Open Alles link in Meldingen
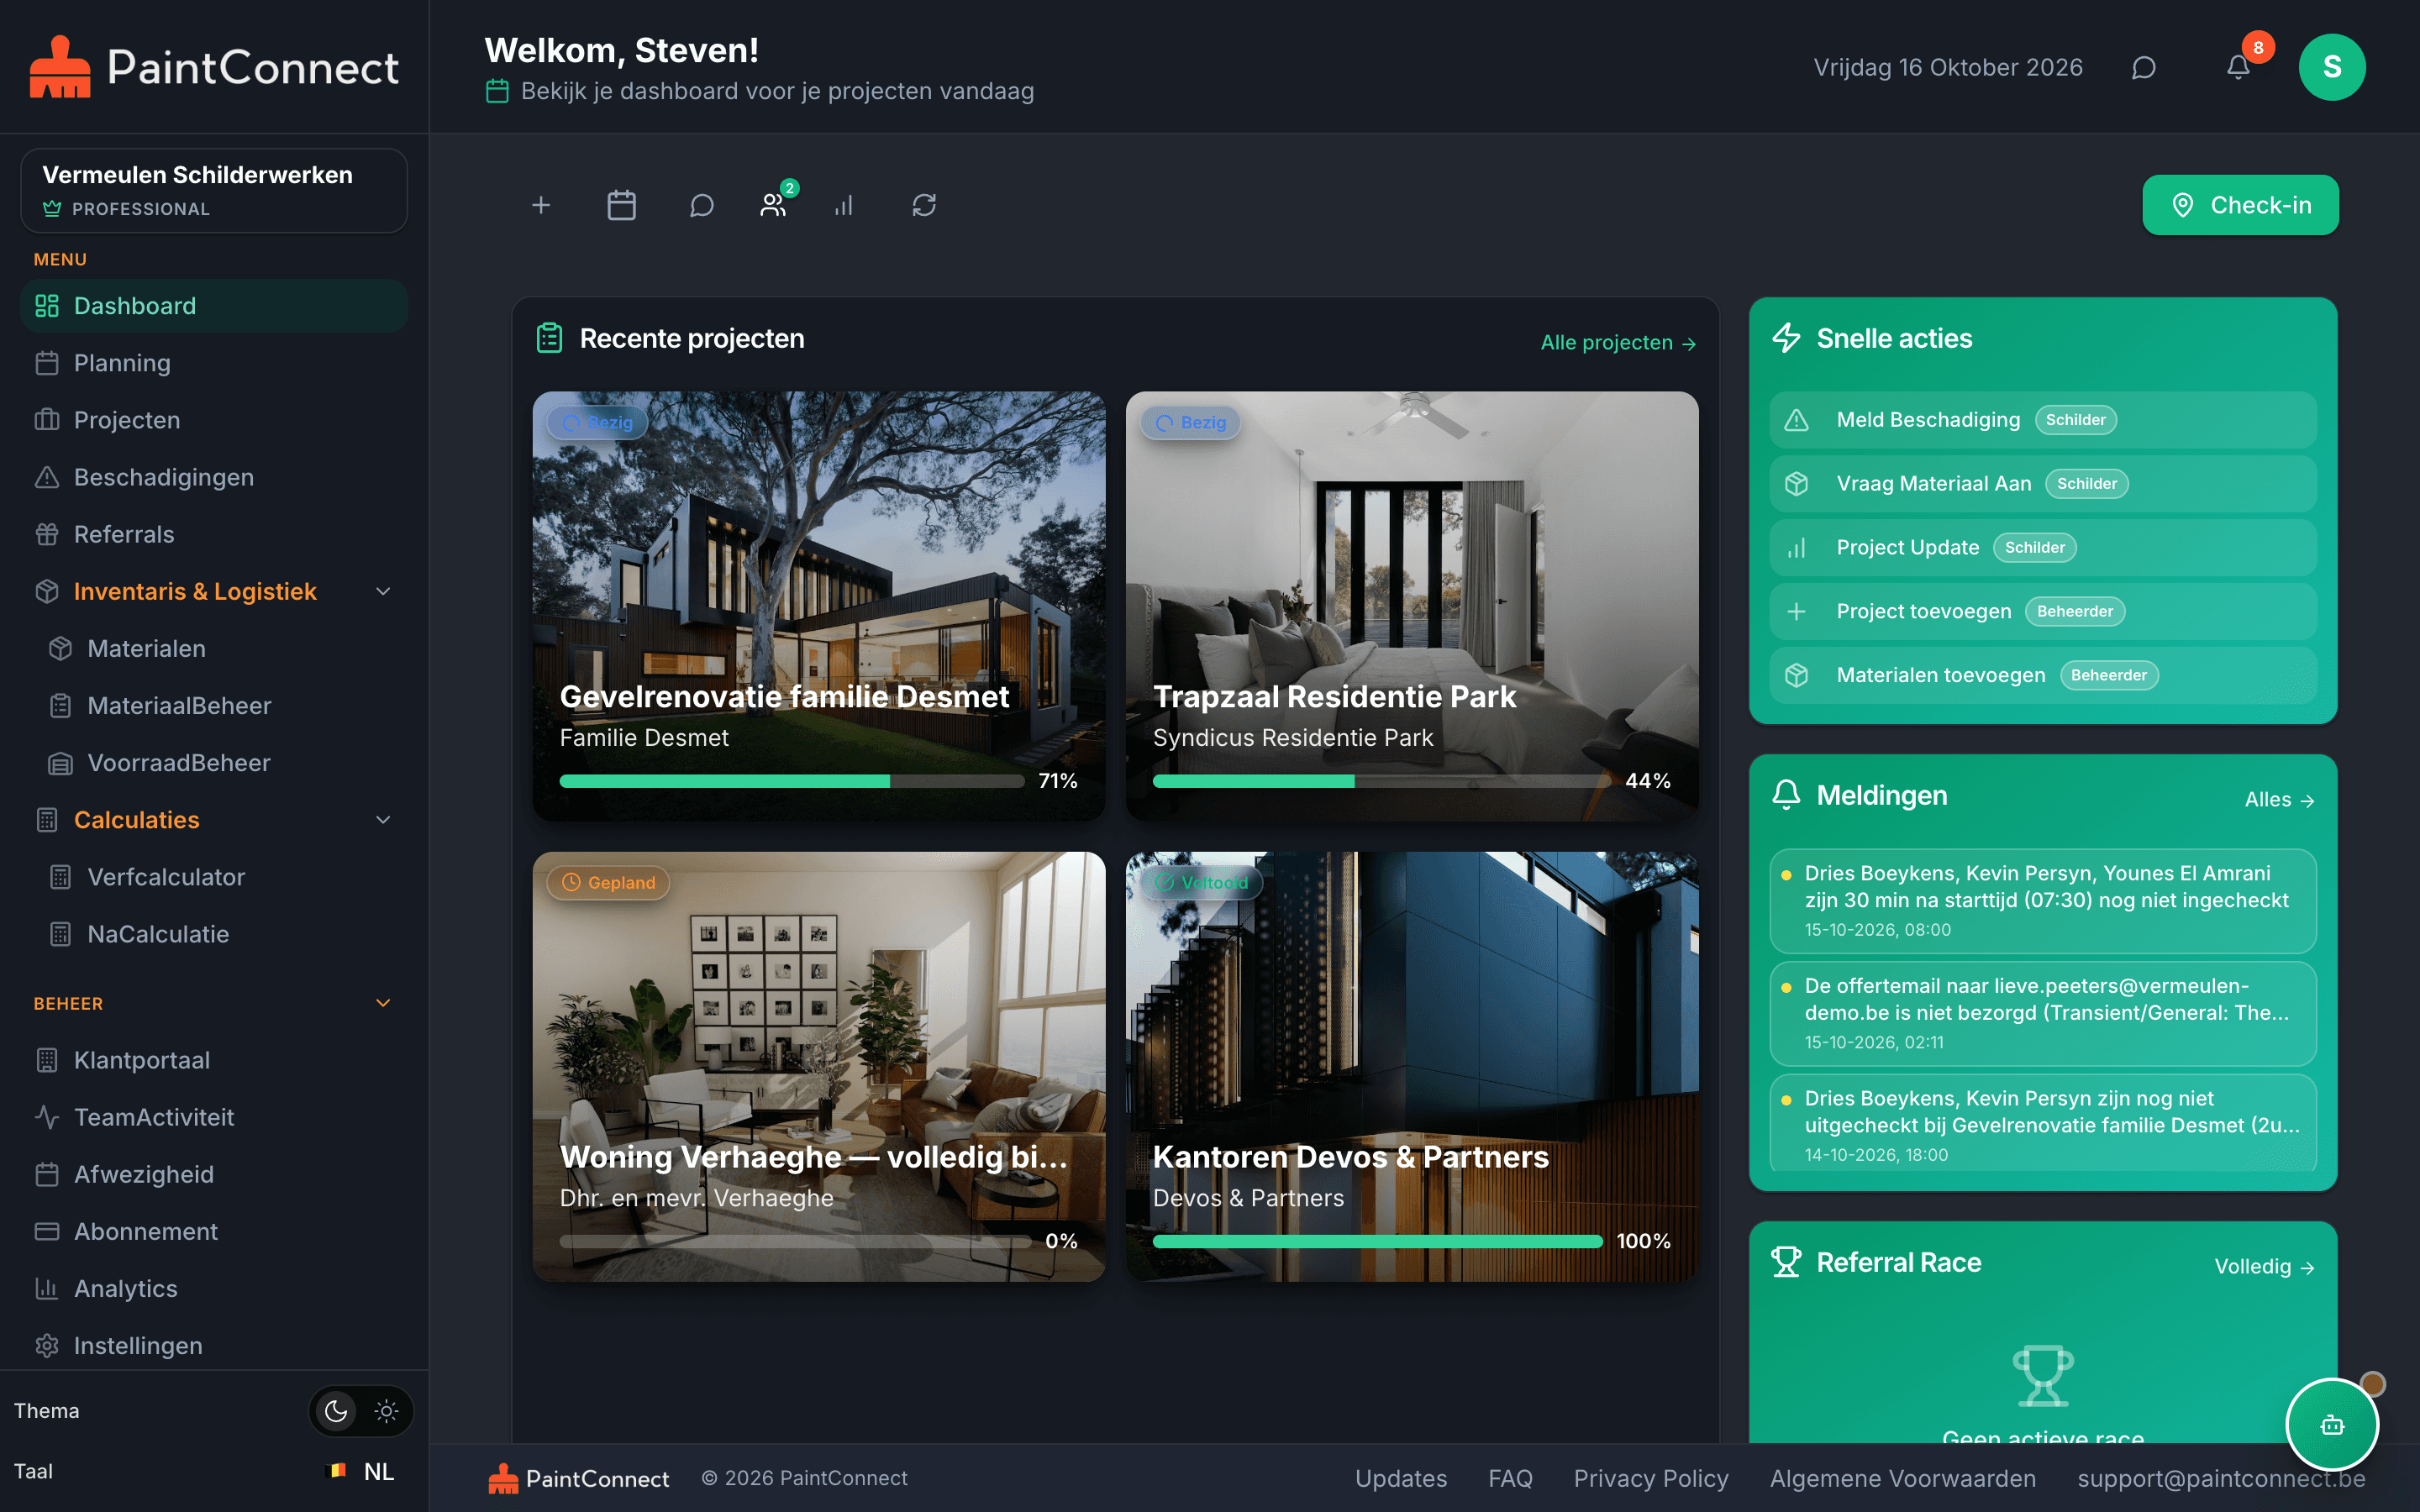Screen dimensions: 2420x1512 2279,800
